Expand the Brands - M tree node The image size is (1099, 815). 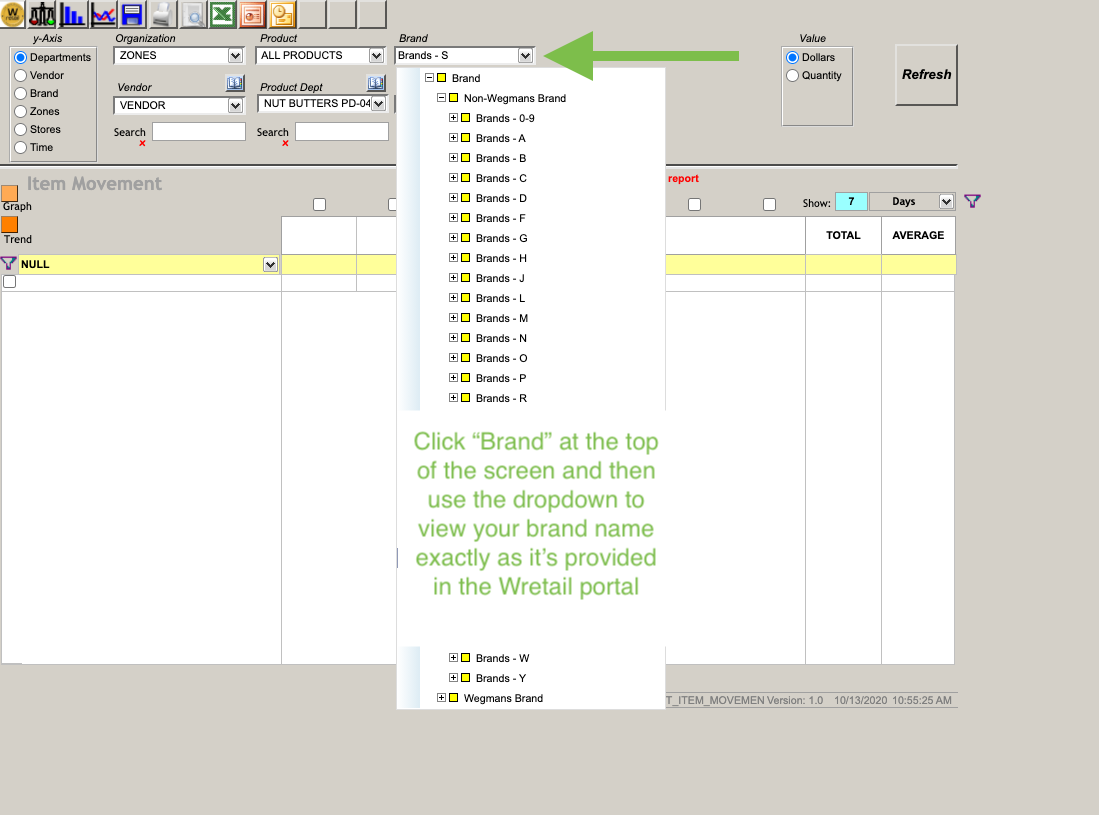454,318
